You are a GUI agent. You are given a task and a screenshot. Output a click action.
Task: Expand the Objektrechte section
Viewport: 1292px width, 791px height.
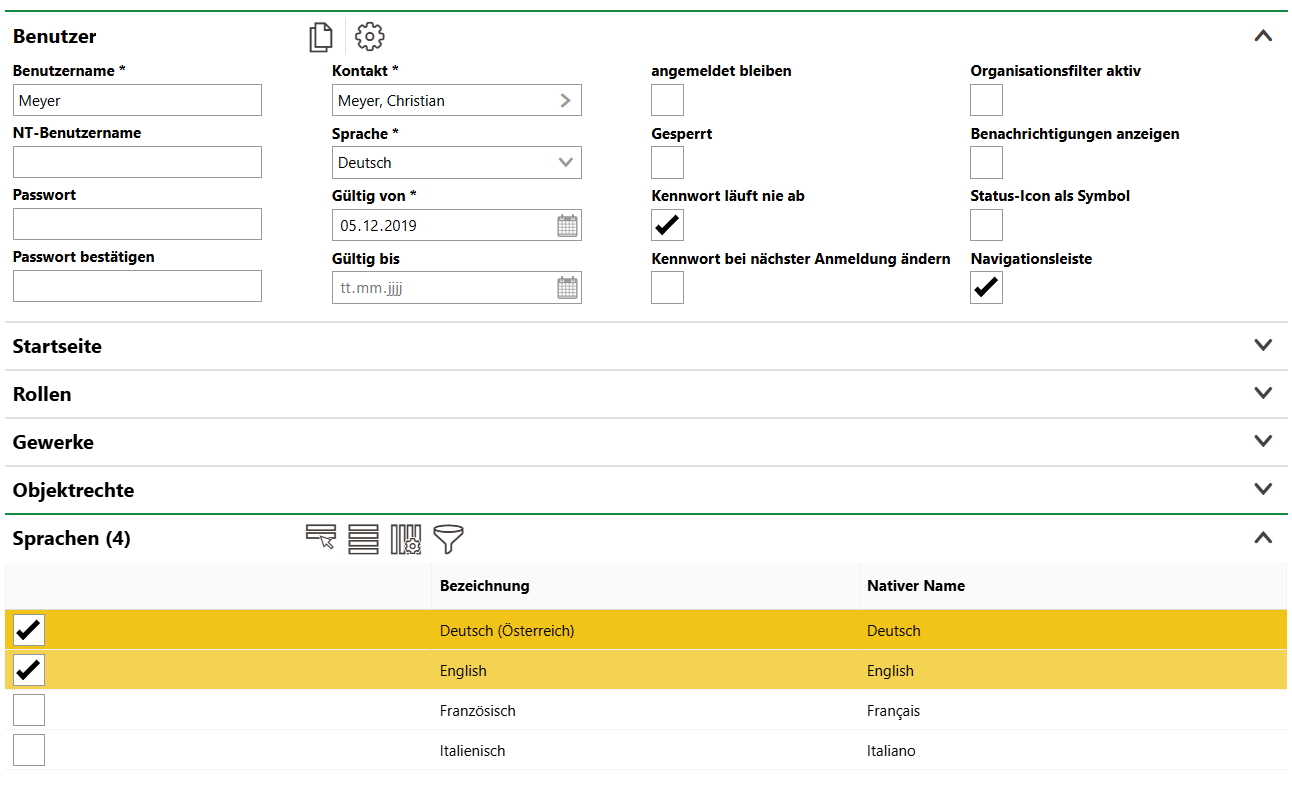[x=1263, y=489]
